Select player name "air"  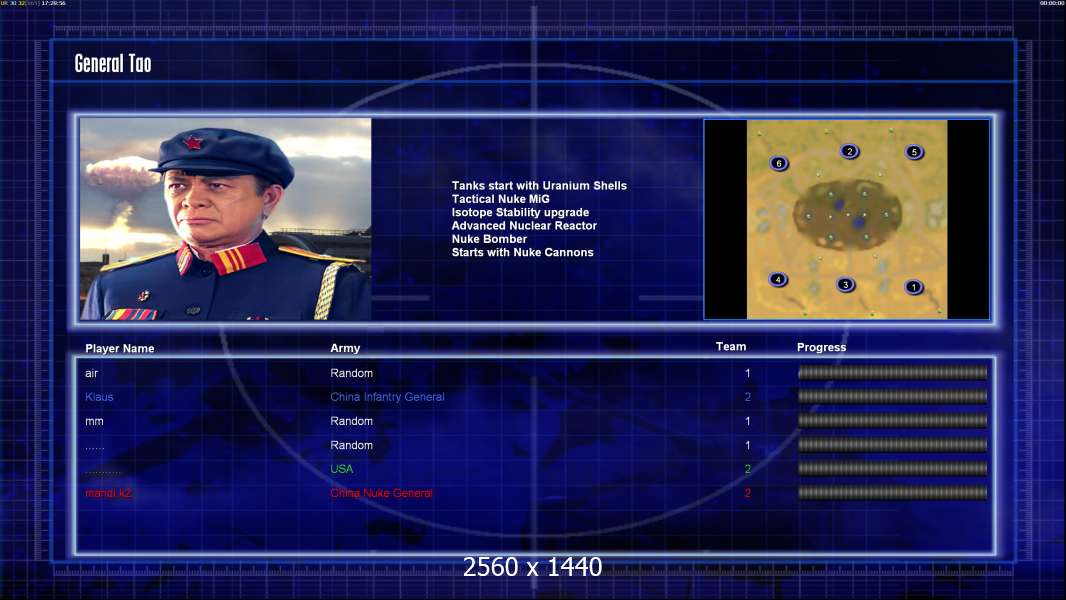point(91,374)
